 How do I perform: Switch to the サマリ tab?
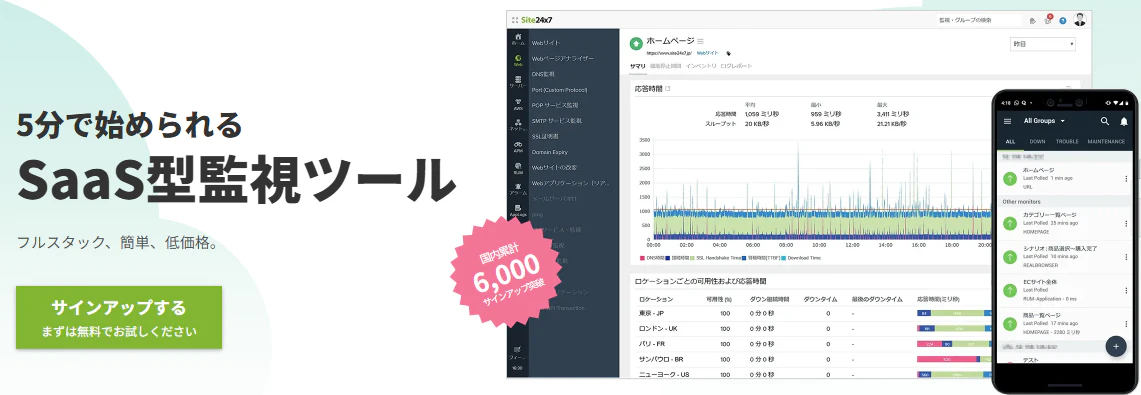click(637, 66)
